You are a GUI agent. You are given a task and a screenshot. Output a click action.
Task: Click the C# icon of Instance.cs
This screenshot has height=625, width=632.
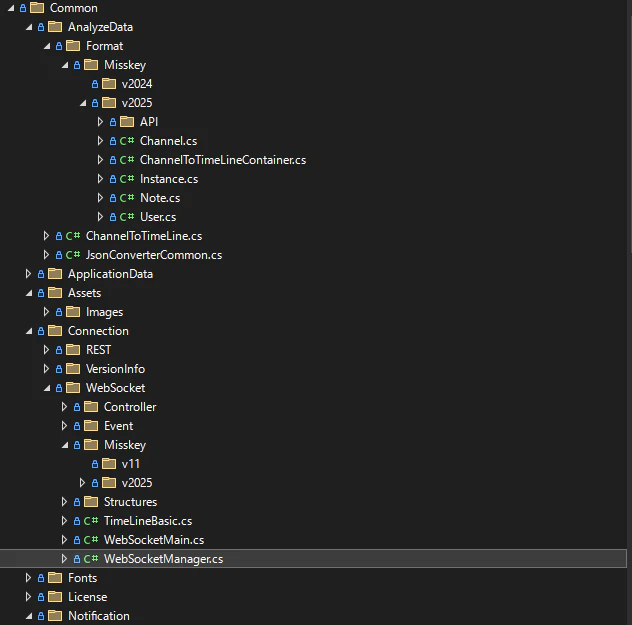127,179
